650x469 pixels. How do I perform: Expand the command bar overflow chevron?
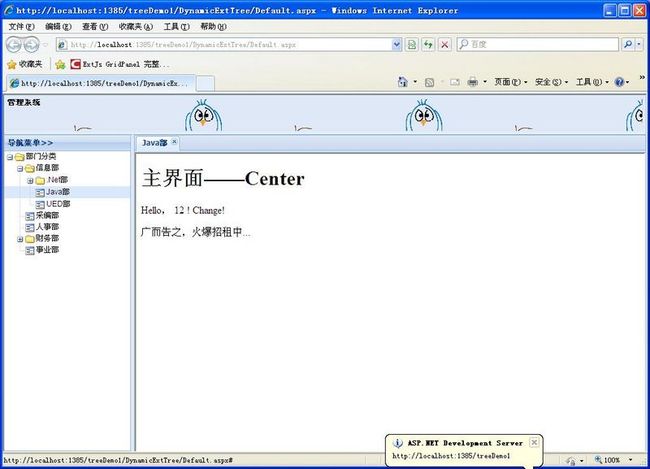click(x=642, y=78)
